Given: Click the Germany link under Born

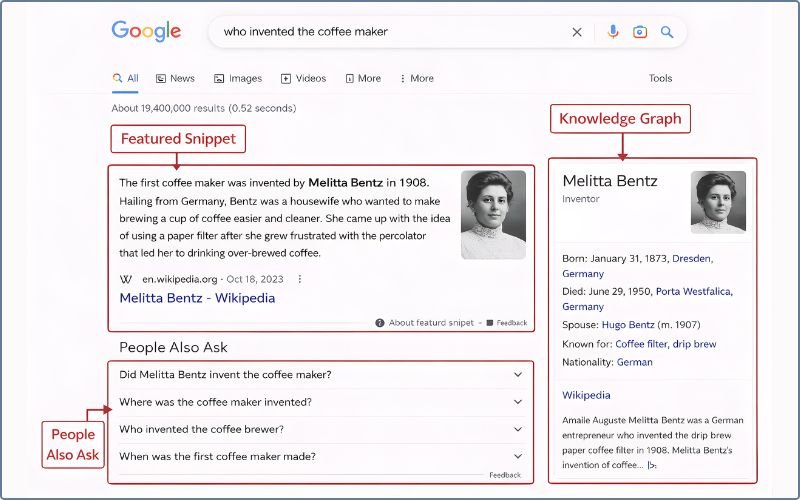Looking at the screenshot, I should 583,274.
